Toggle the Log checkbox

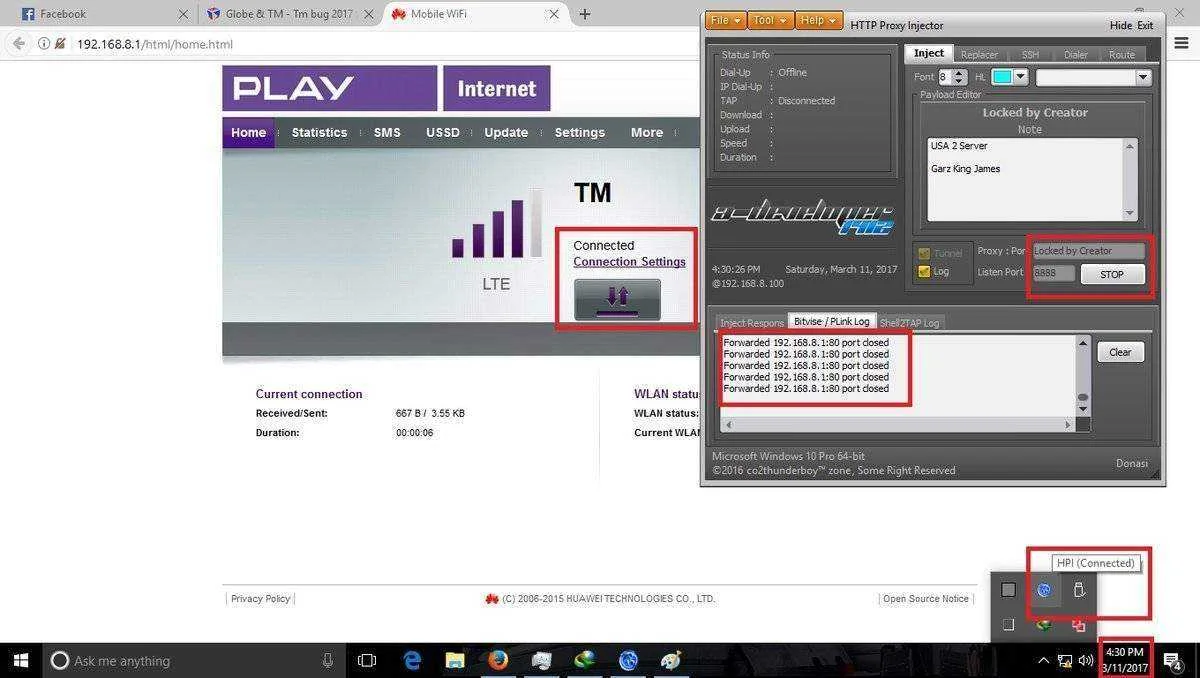click(x=924, y=271)
